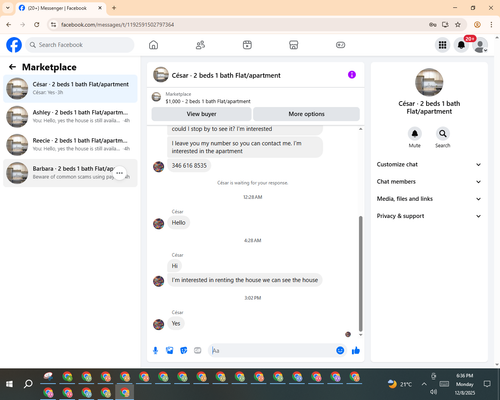This screenshot has width=500, height=400.
Task: Click the voice clip microphone icon
Action: 155,350
